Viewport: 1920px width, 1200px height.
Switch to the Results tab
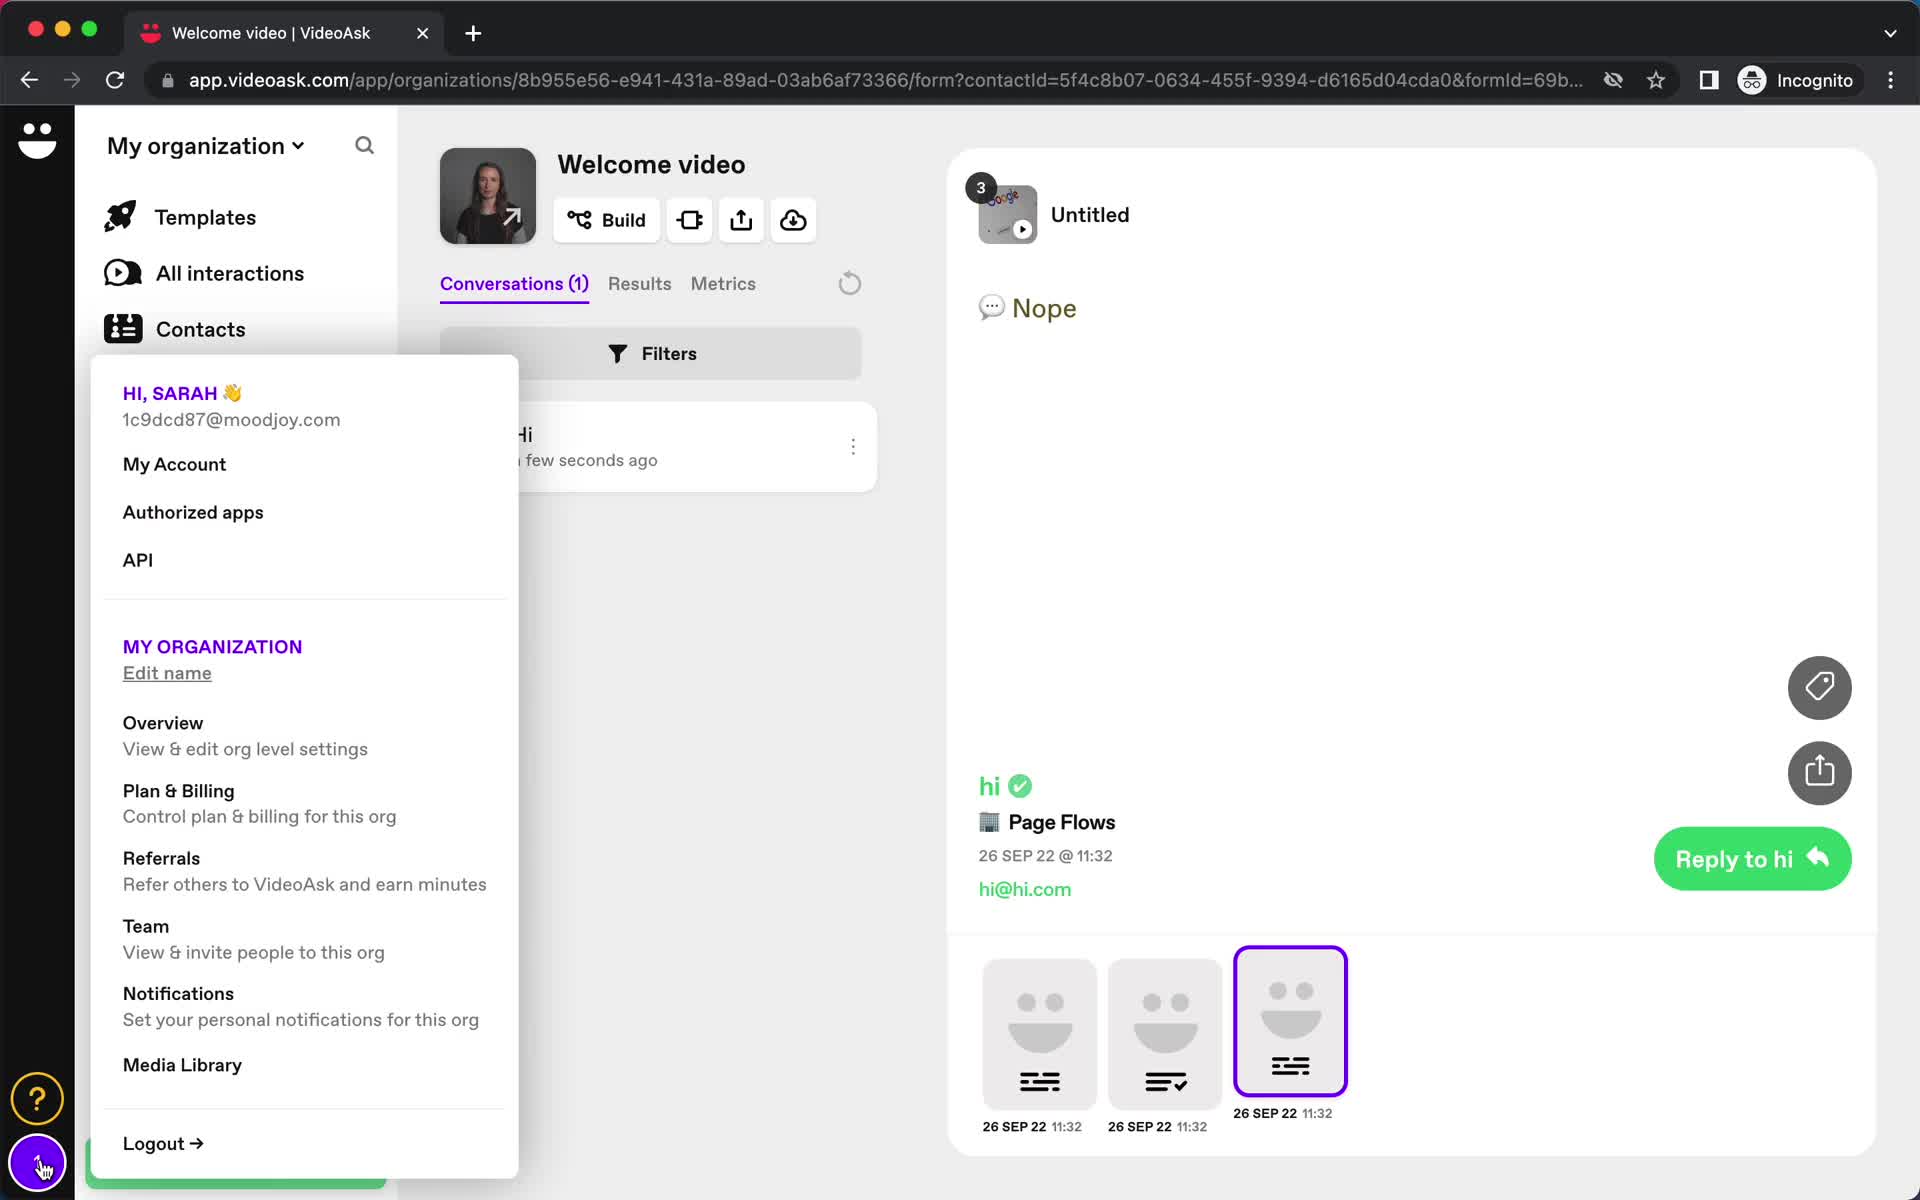click(x=639, y=283)
